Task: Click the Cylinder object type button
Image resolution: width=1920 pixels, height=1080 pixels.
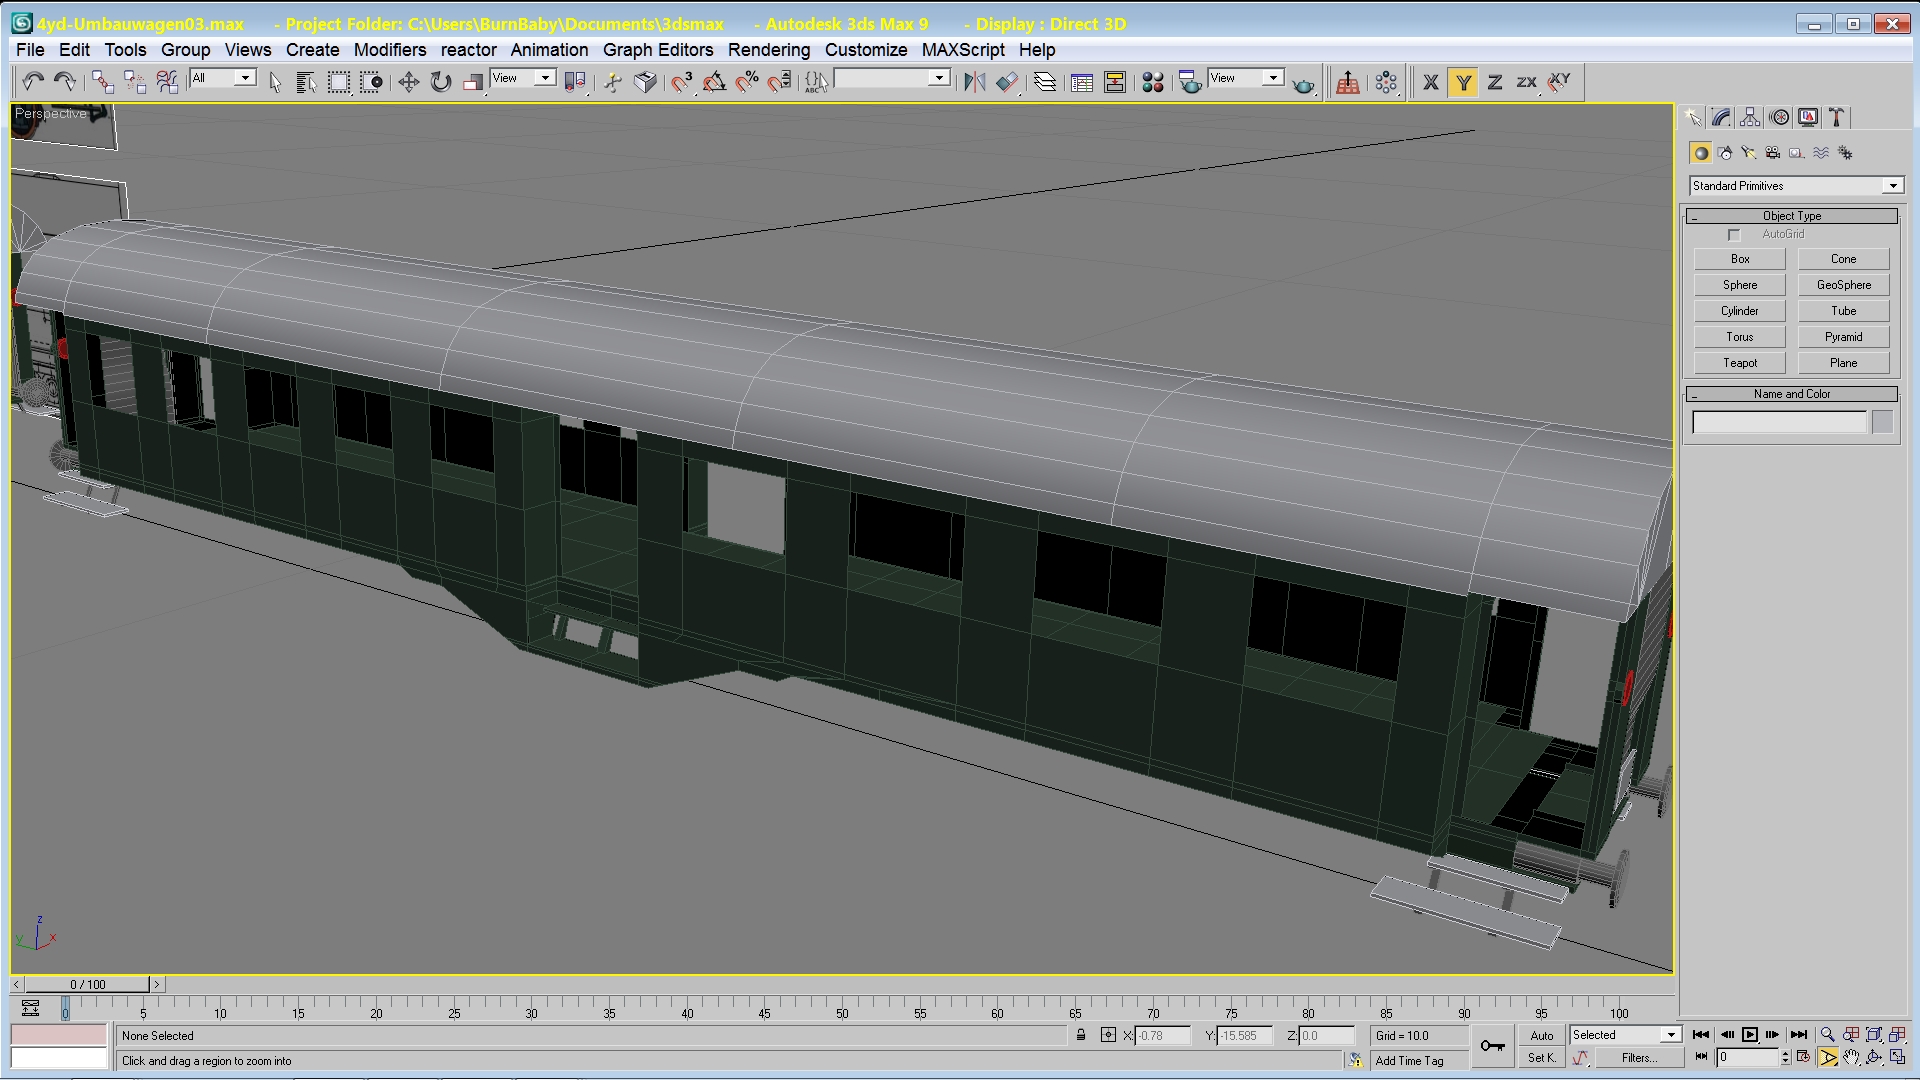Action: pyautogui.click(x=1739, y=311)
